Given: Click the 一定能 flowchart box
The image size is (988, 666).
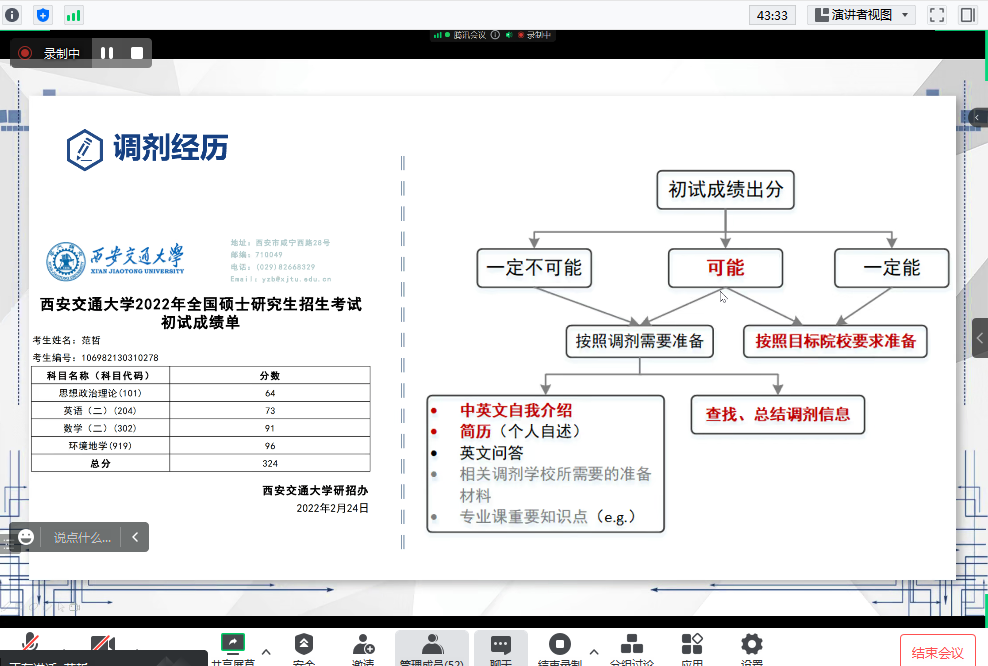Looking at the screenshot, I should (x=892, y=268).
